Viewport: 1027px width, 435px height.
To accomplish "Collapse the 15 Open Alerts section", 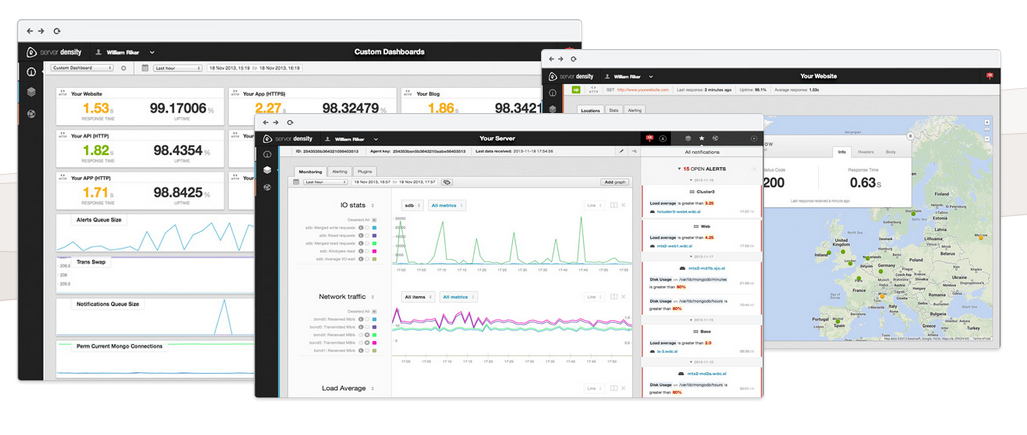I will (679, 168).
